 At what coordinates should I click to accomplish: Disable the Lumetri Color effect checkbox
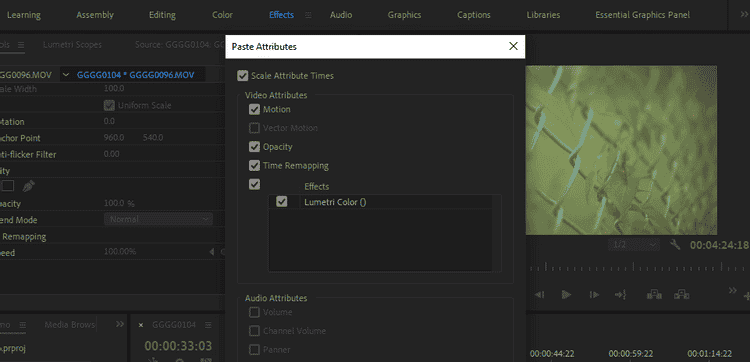coord(282,202)
